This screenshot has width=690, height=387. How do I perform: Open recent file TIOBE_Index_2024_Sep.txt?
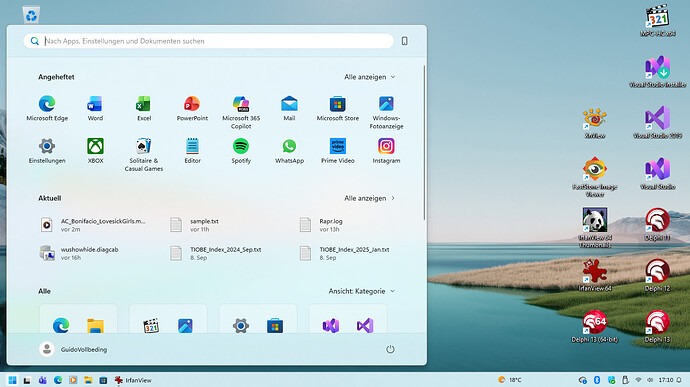(216, 253)
